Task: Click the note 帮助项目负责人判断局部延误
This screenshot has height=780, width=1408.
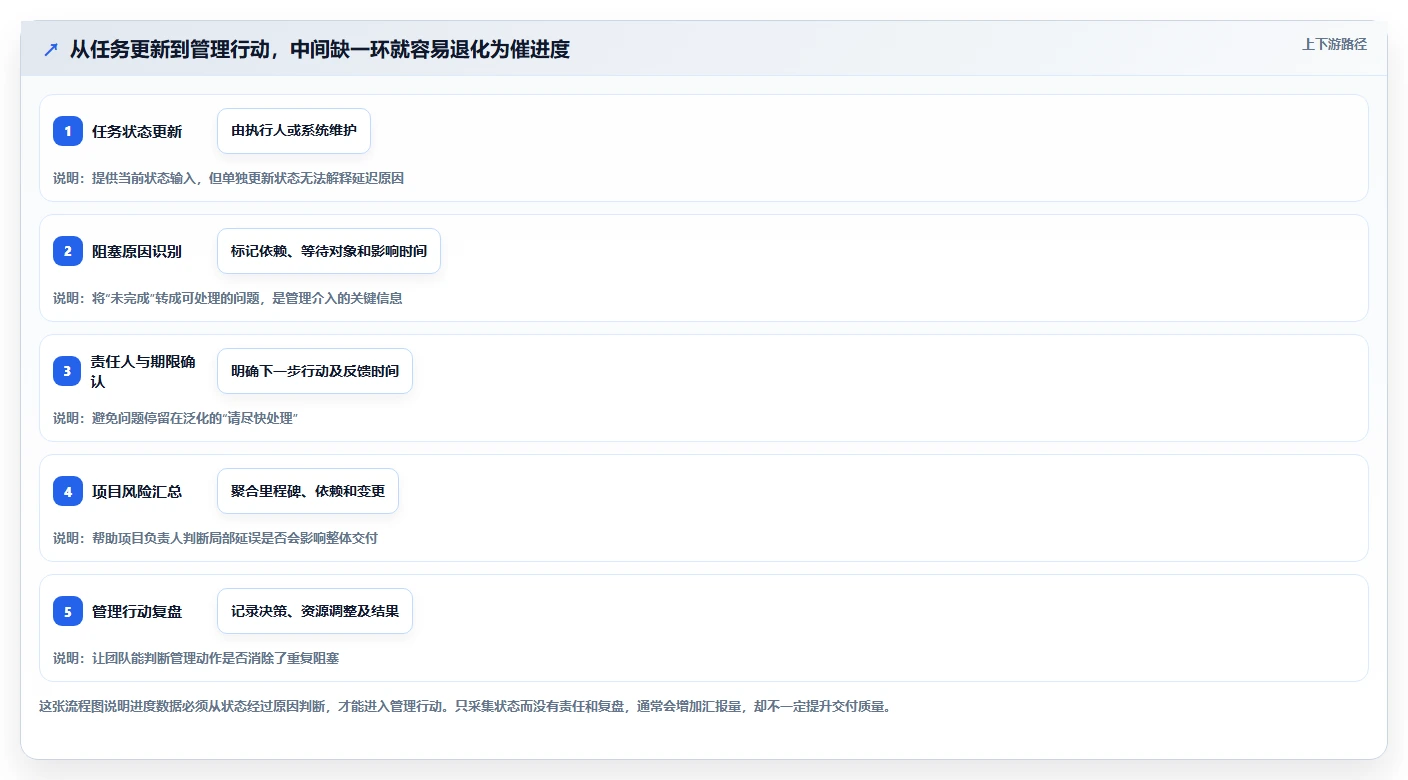Action: pos(215,538)
